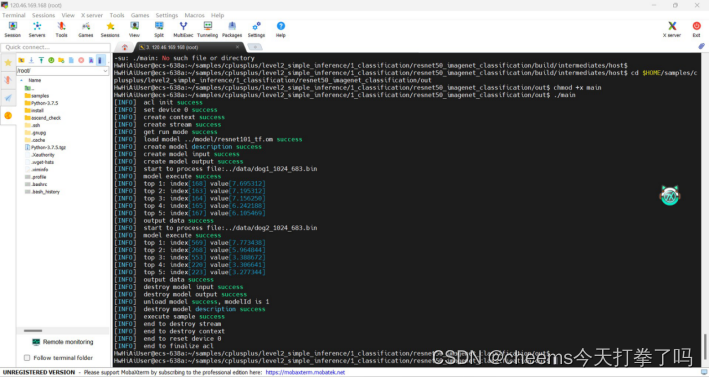Screen dimensions: 709x377
Task: Click the SFTP download arrow icon
Action: (31, 60)
